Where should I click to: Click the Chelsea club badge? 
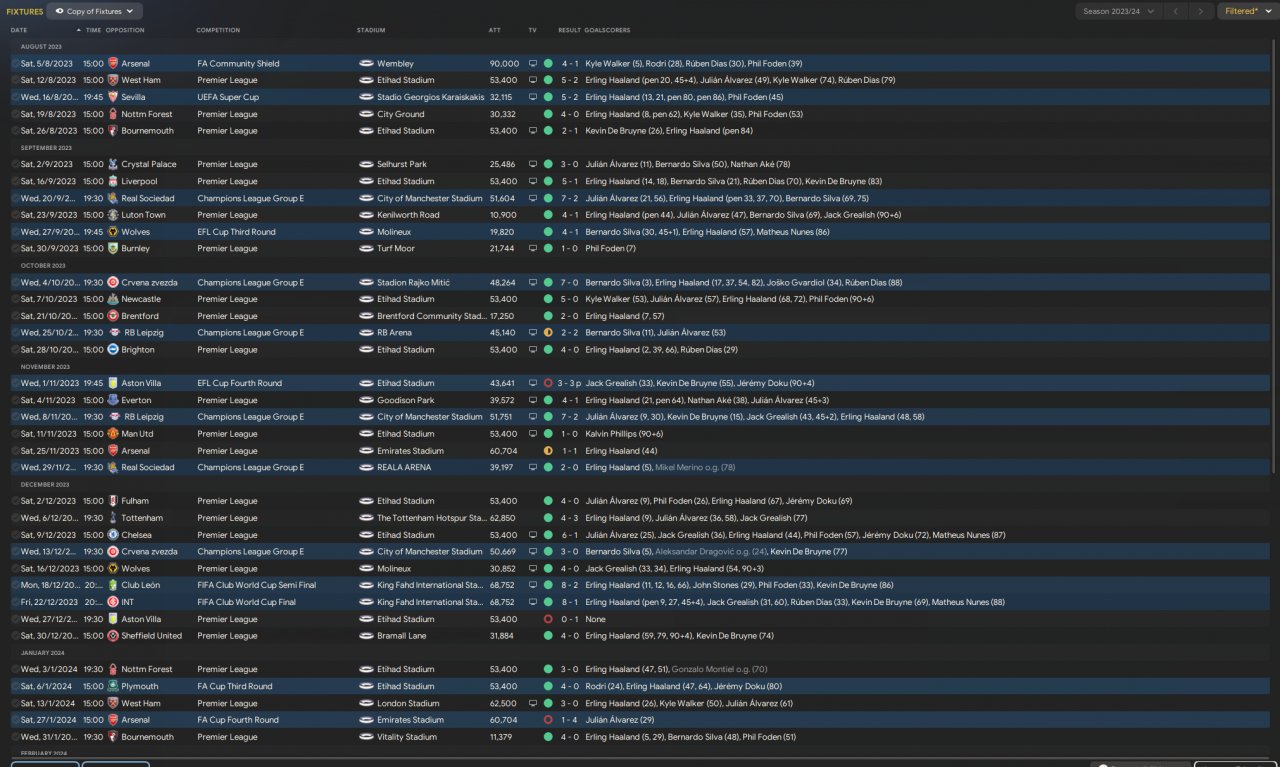113,535
